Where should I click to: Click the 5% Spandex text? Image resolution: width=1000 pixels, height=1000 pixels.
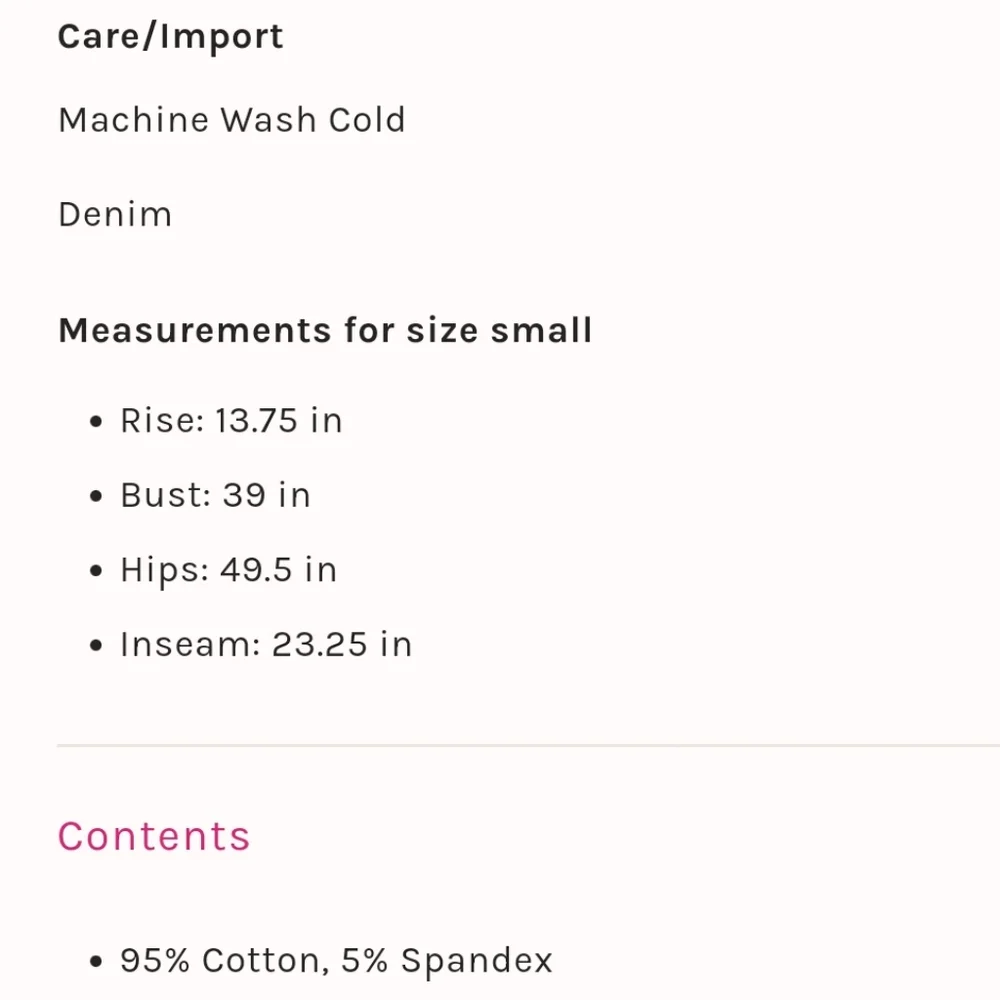point(447,961)
